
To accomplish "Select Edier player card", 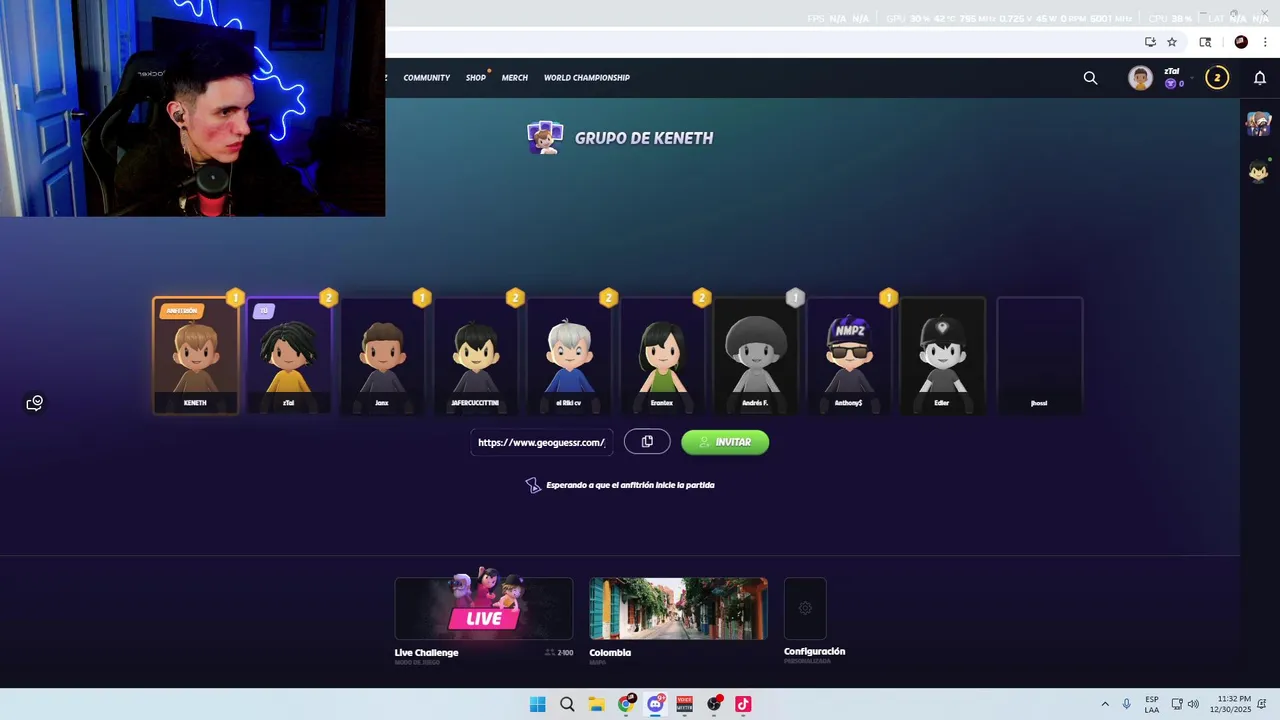I will pos(942,355).
